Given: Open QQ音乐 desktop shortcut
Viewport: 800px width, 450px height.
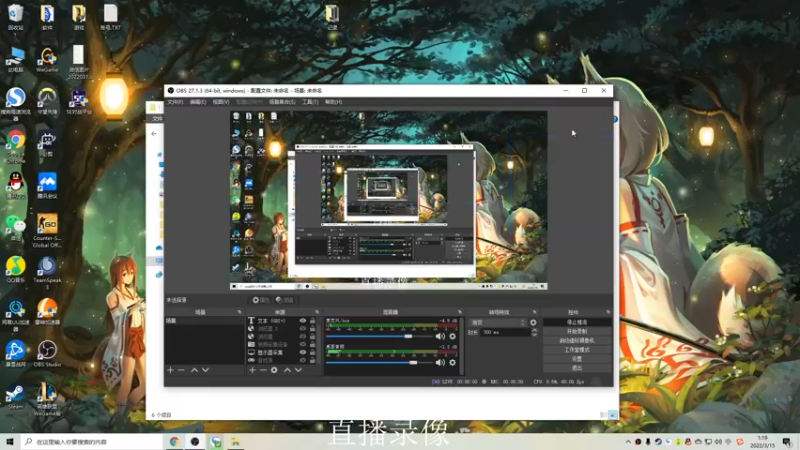Looking at the screenshot, I should [15, 269].
